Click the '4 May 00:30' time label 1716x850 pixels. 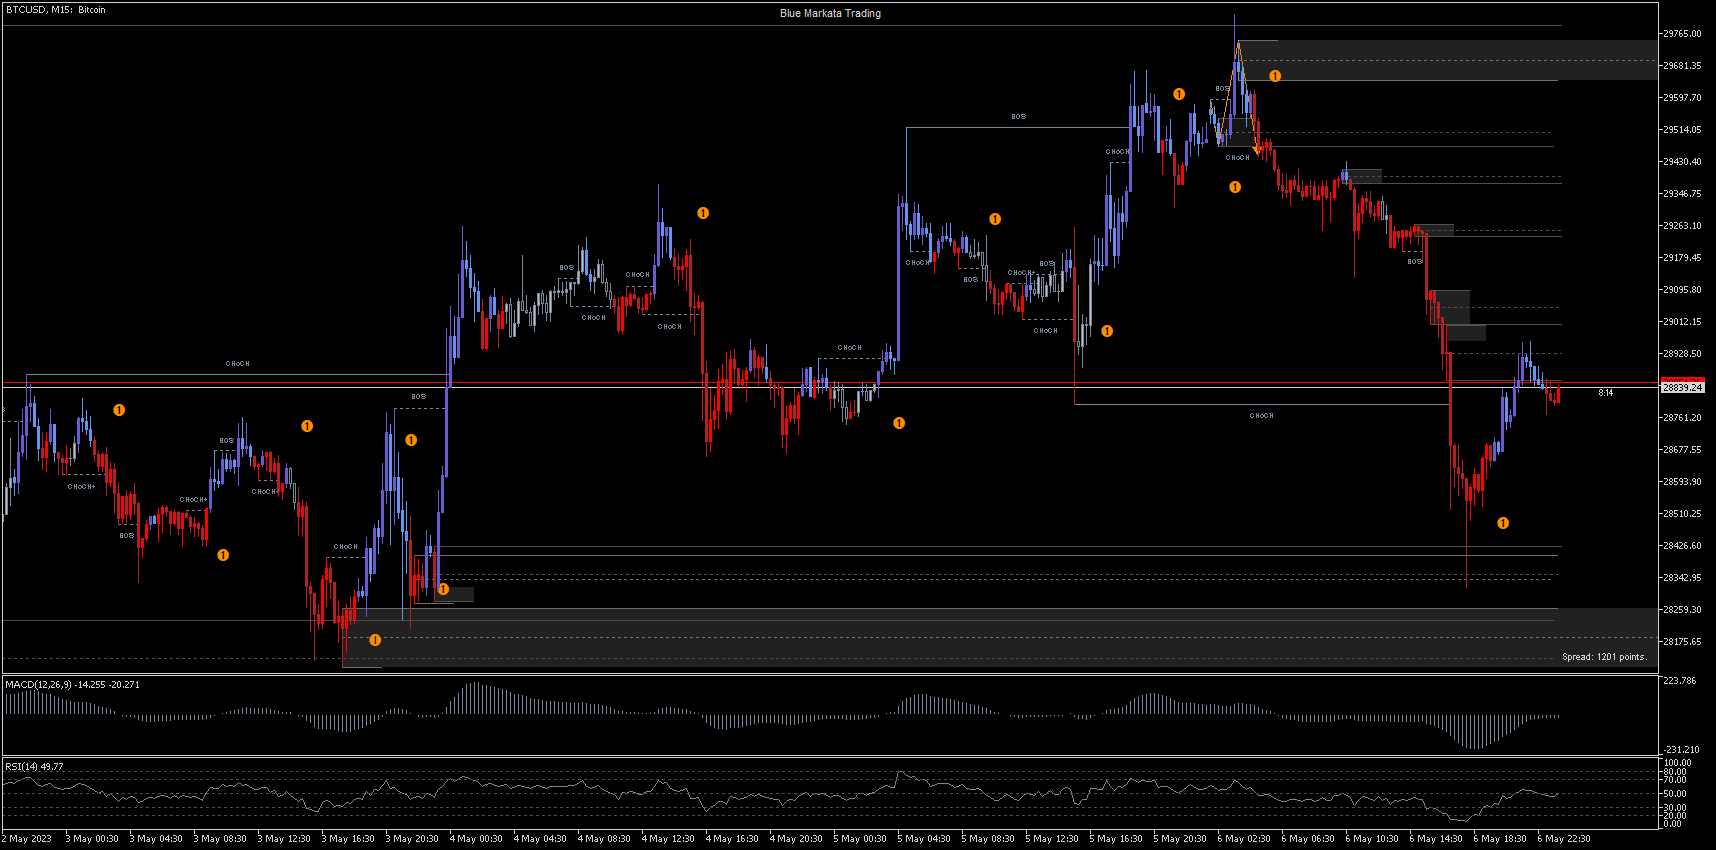point(476,839)
